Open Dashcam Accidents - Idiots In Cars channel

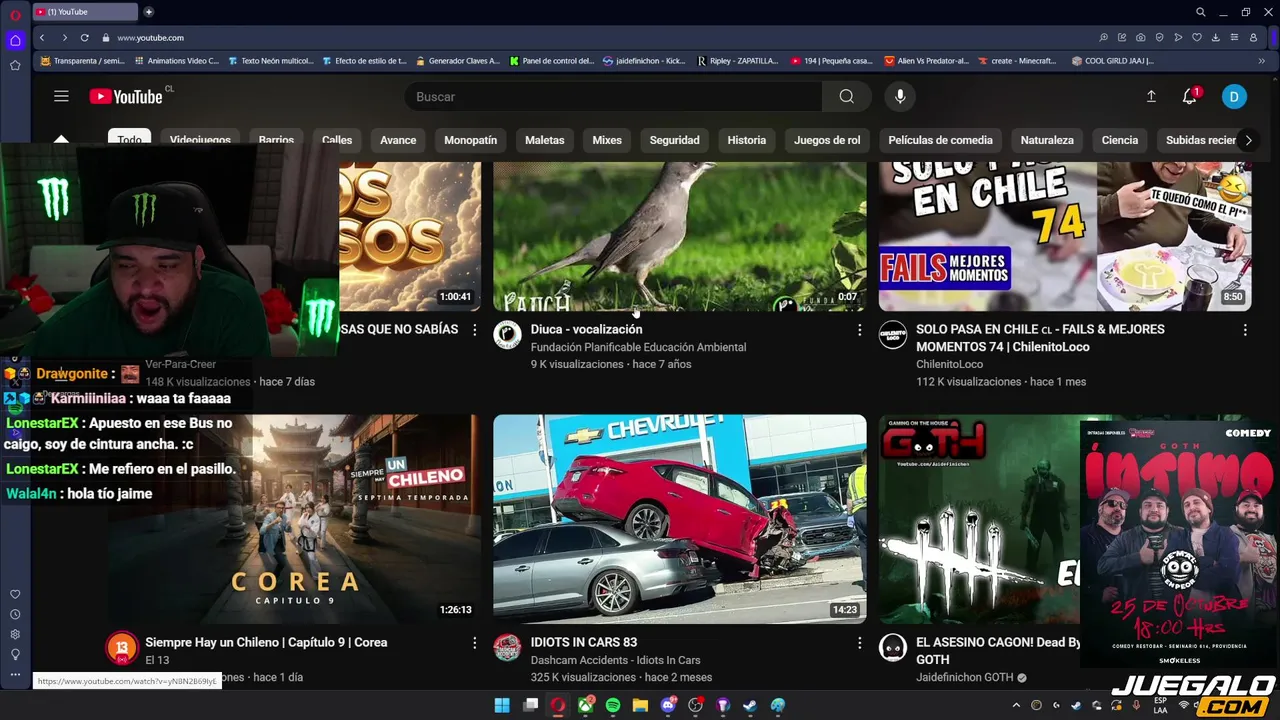click(615, 660)
